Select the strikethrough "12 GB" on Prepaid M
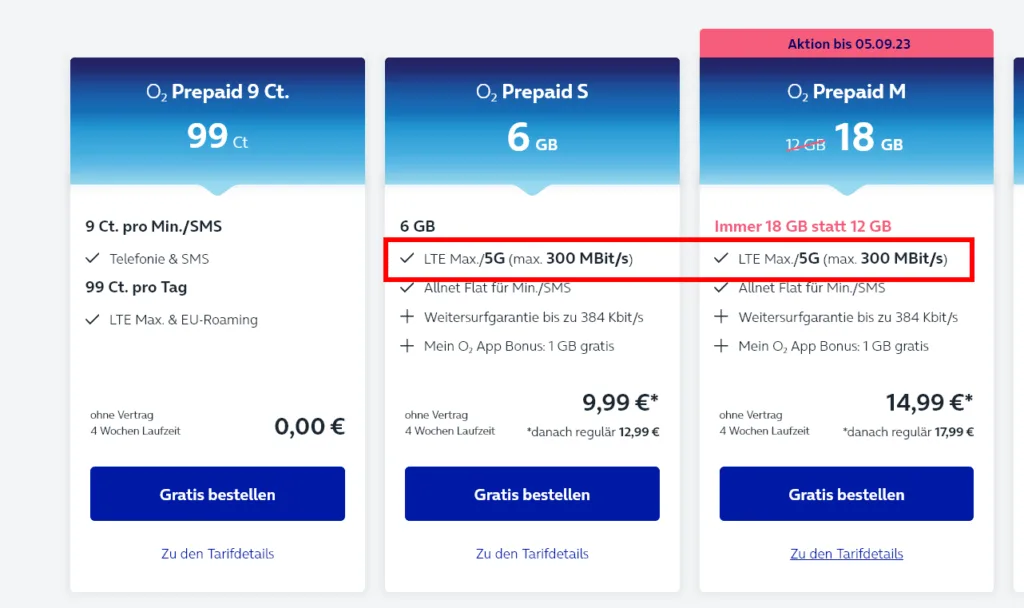 (805, 144)
